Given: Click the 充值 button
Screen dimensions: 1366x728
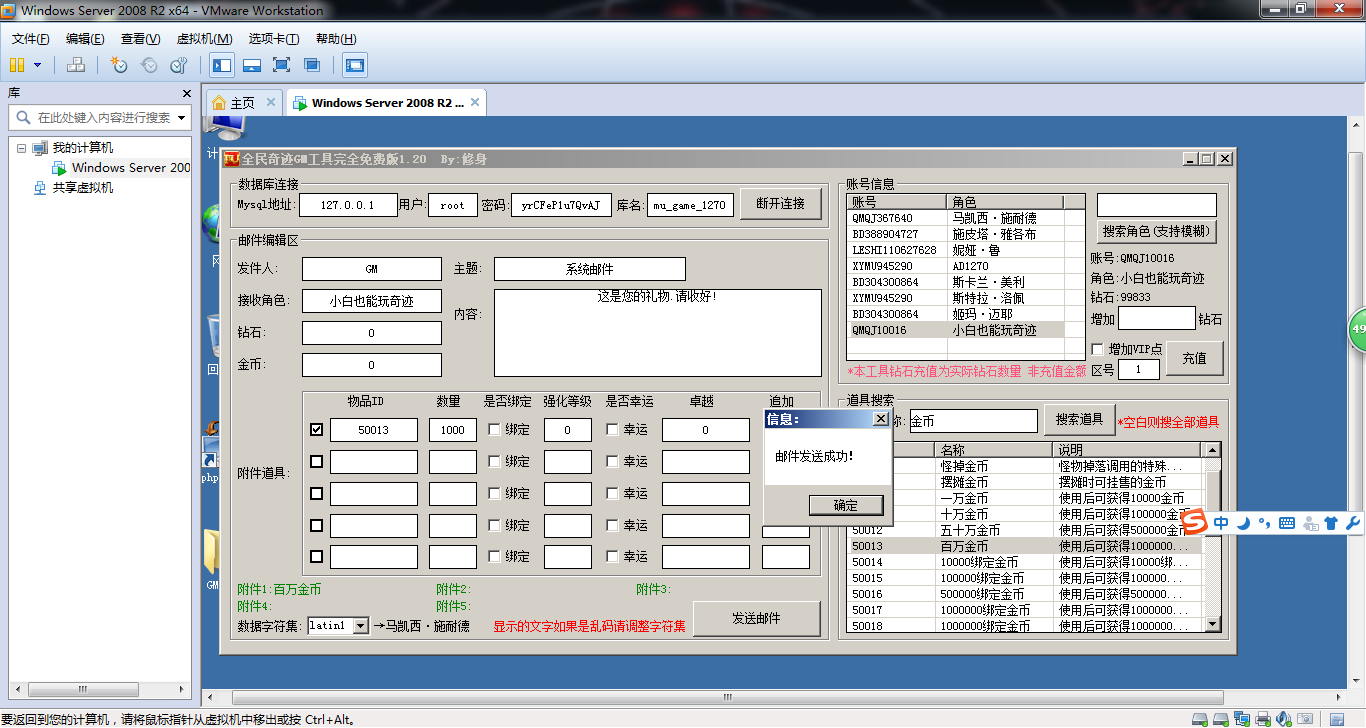Looking at the screenshot, I should coord(1195,358).
